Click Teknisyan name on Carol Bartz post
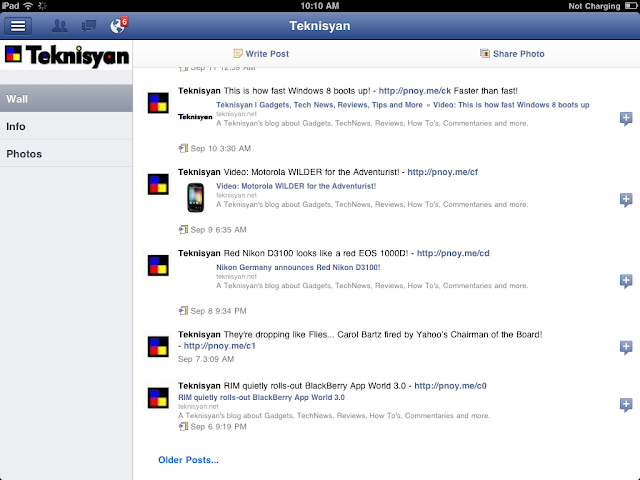The width and height of the screenshot is (640, 480). [x=199, y=334]
